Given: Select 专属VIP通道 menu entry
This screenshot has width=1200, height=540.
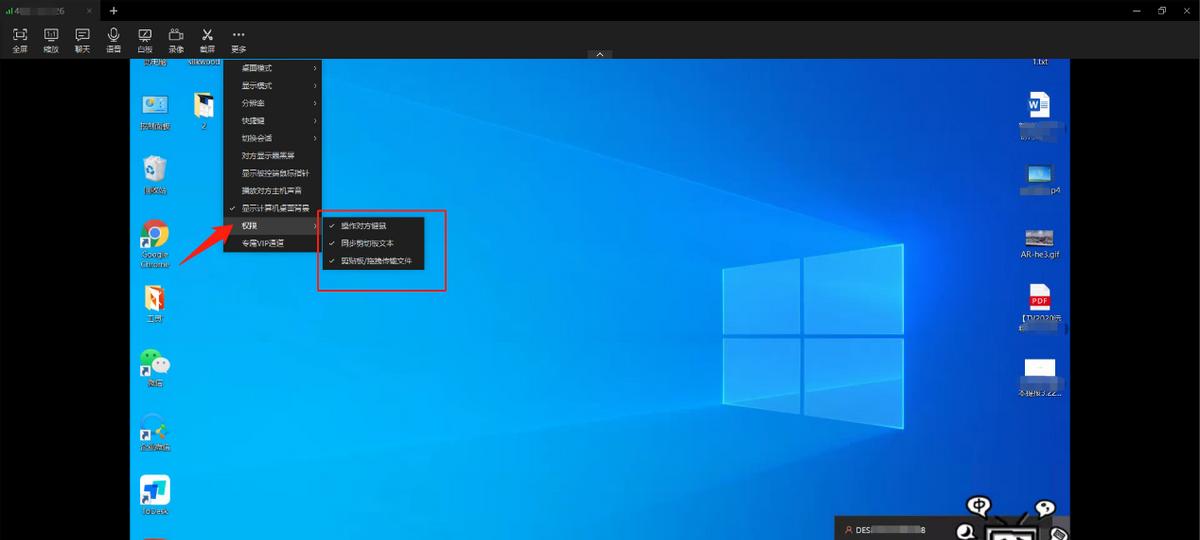Looking at the screenshot, I should click(x=272, y=243).
